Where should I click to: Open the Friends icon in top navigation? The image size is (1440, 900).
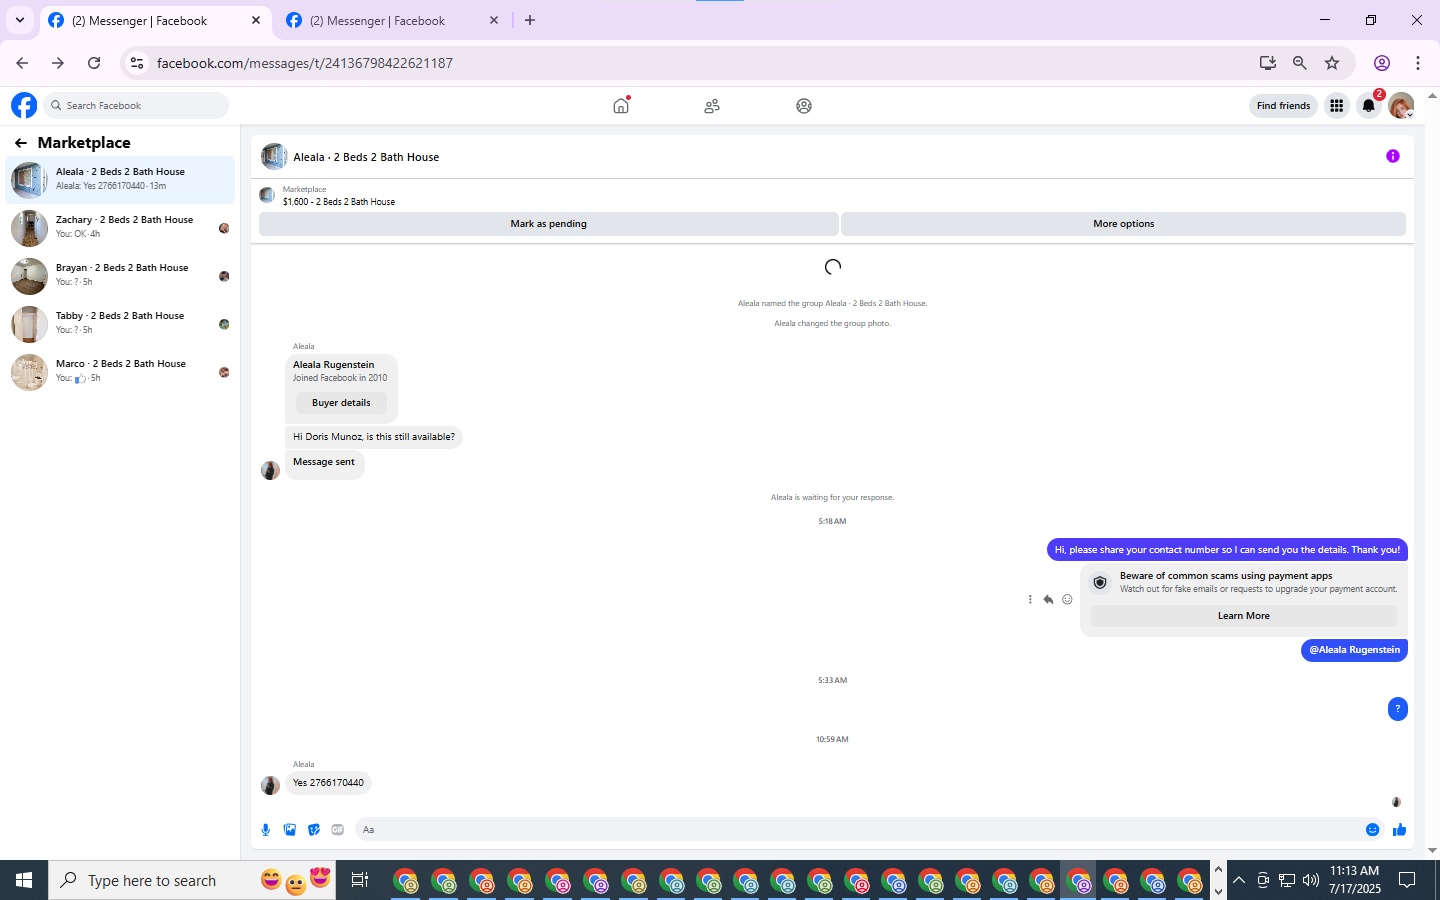[712, 105]
